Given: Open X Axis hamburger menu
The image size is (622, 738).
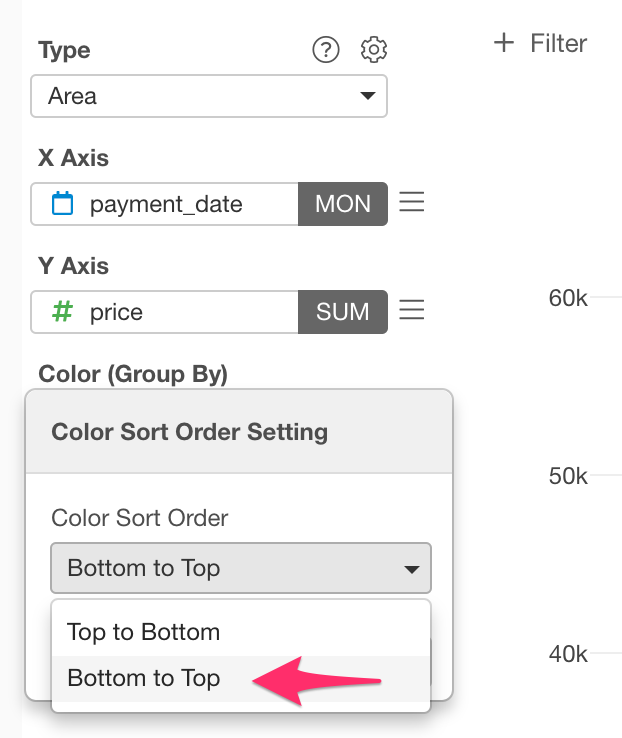Looking at the screenshot, I should click(412, 202).
